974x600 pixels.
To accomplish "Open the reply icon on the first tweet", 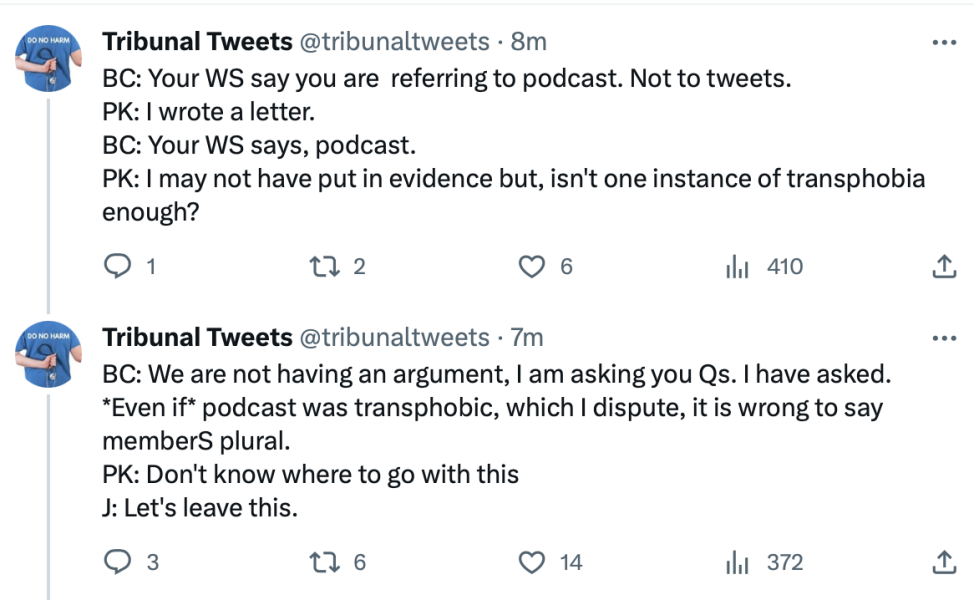I will [117, 266].
